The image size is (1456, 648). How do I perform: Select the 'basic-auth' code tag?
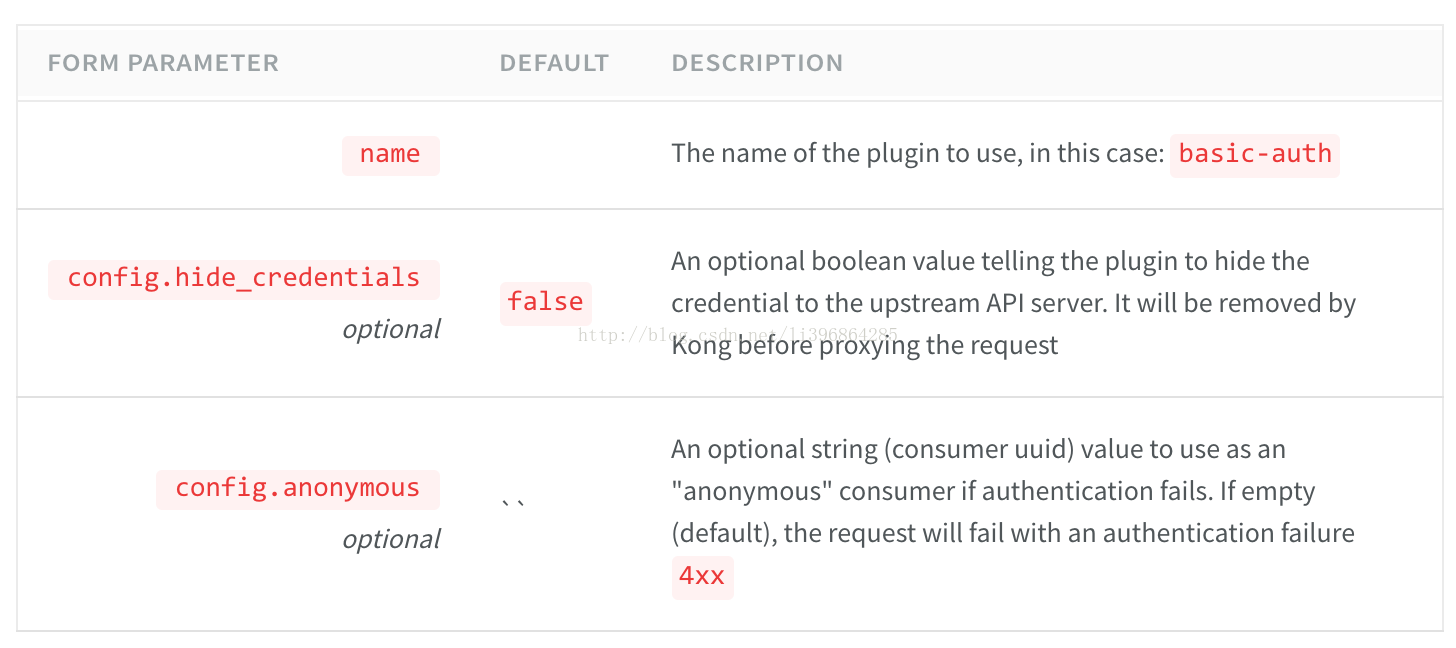(x=1254, y=155)
